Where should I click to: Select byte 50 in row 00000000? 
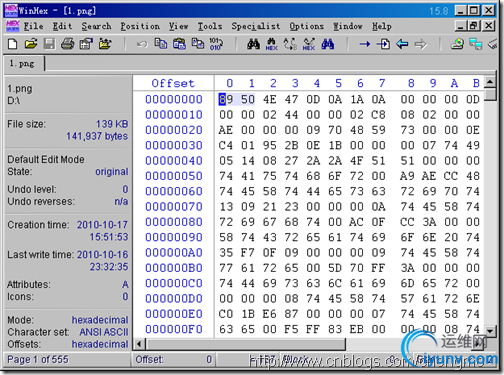coord(248,99)
